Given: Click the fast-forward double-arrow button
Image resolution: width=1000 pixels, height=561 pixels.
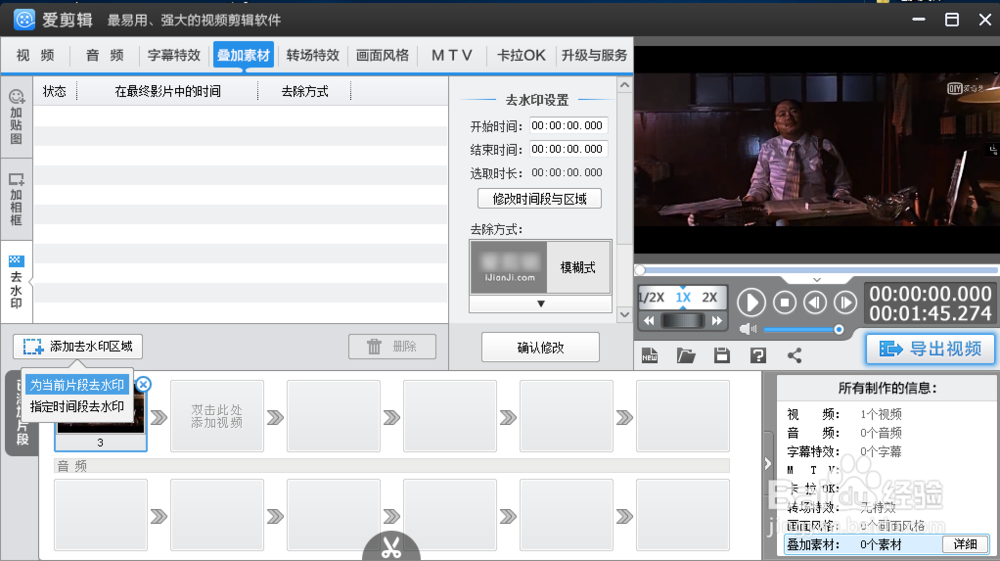Looking at the screenshot, I should [717, 321].
